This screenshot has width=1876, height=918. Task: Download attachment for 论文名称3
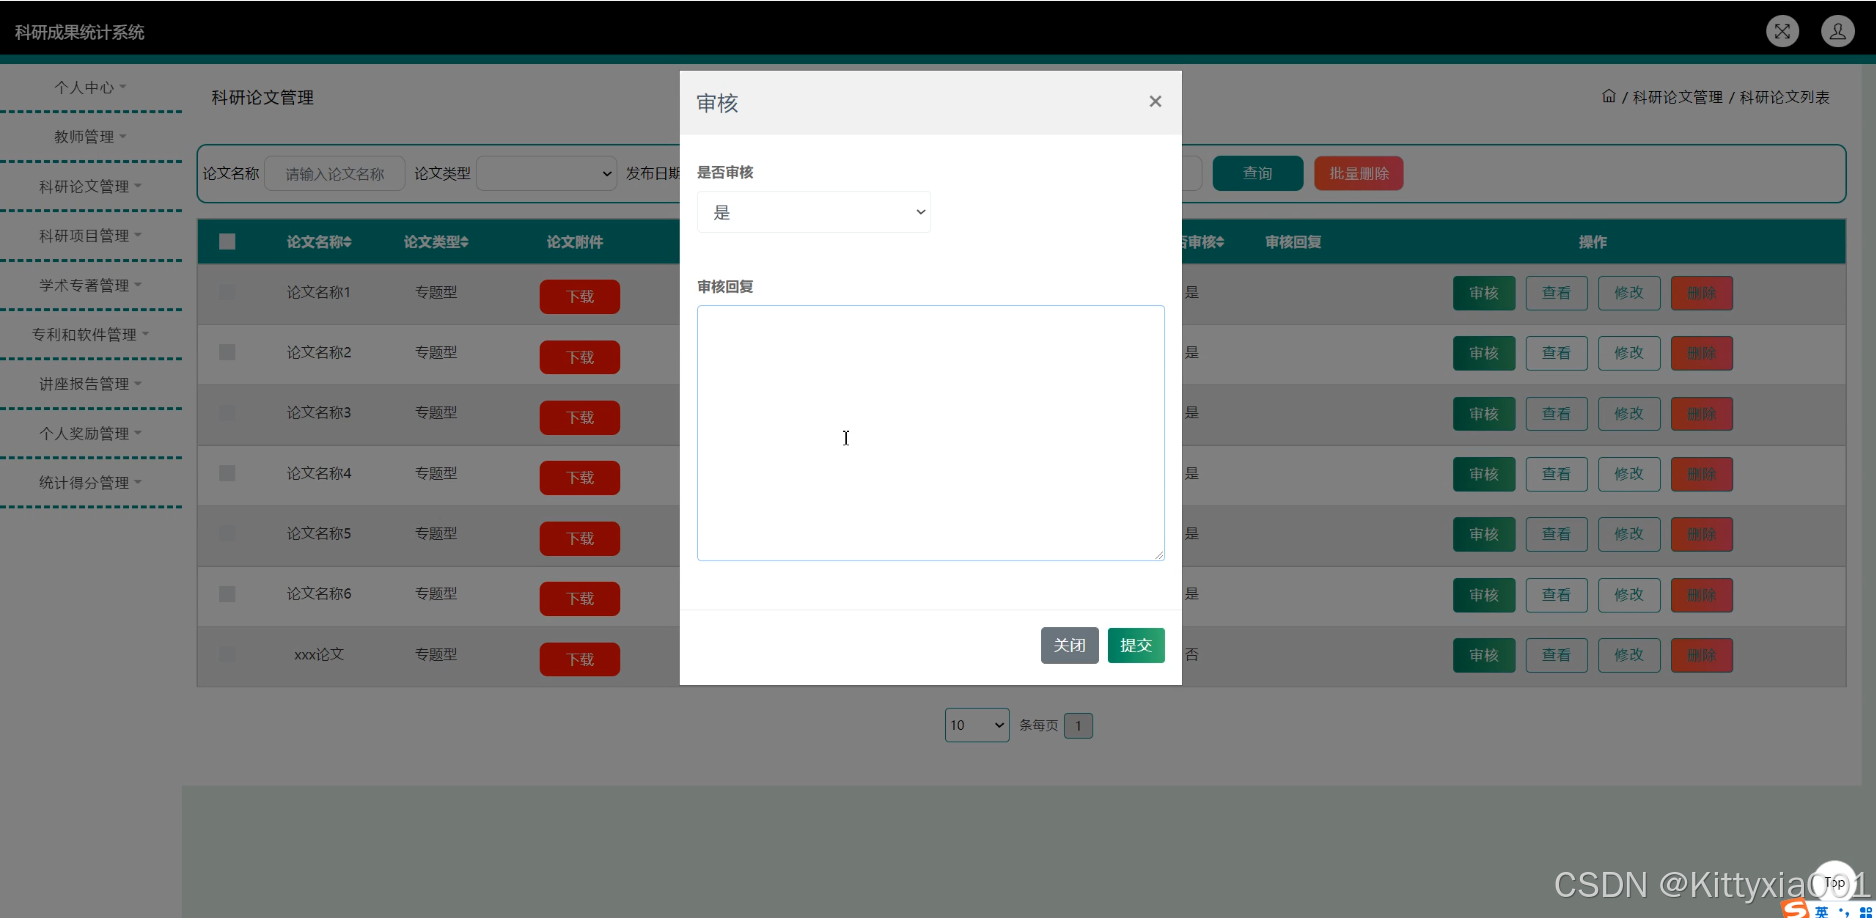click(580, 418)
